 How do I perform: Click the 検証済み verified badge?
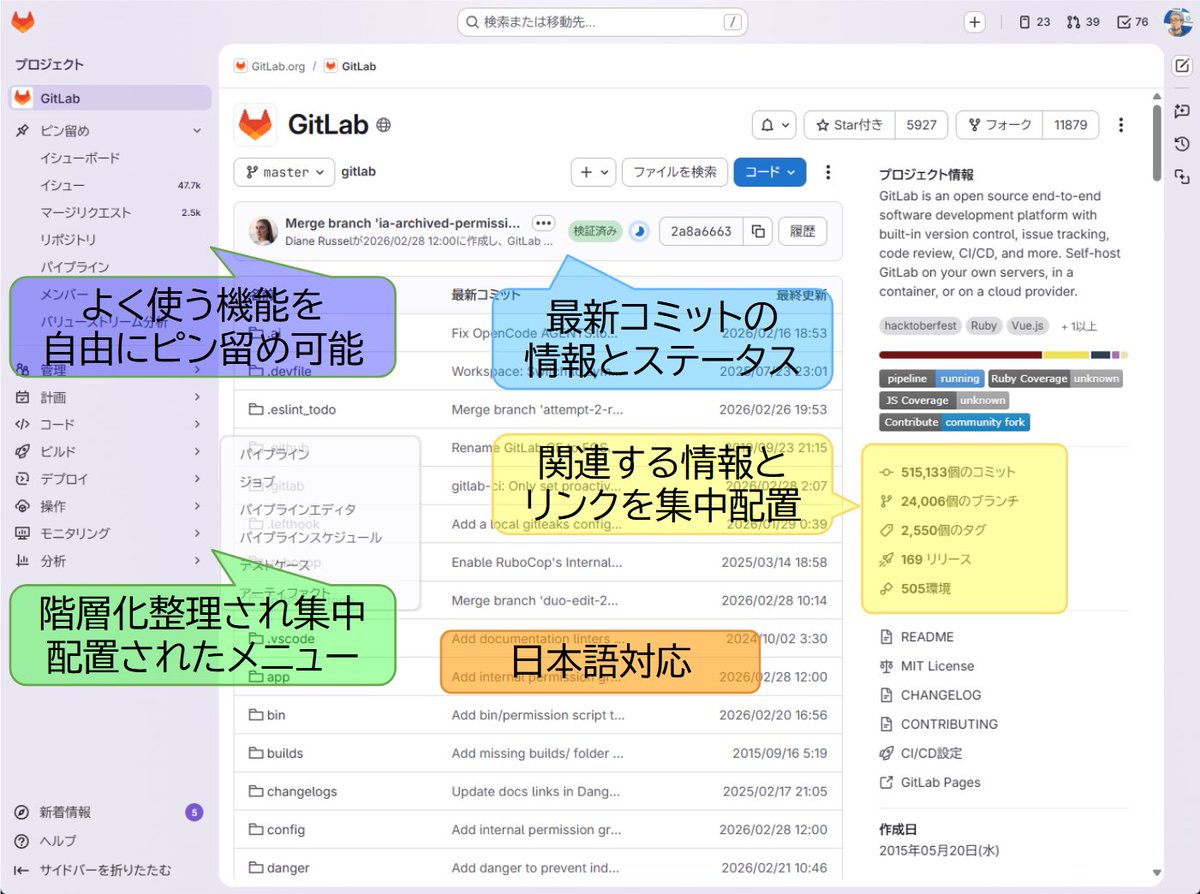[x=594, y=231]
